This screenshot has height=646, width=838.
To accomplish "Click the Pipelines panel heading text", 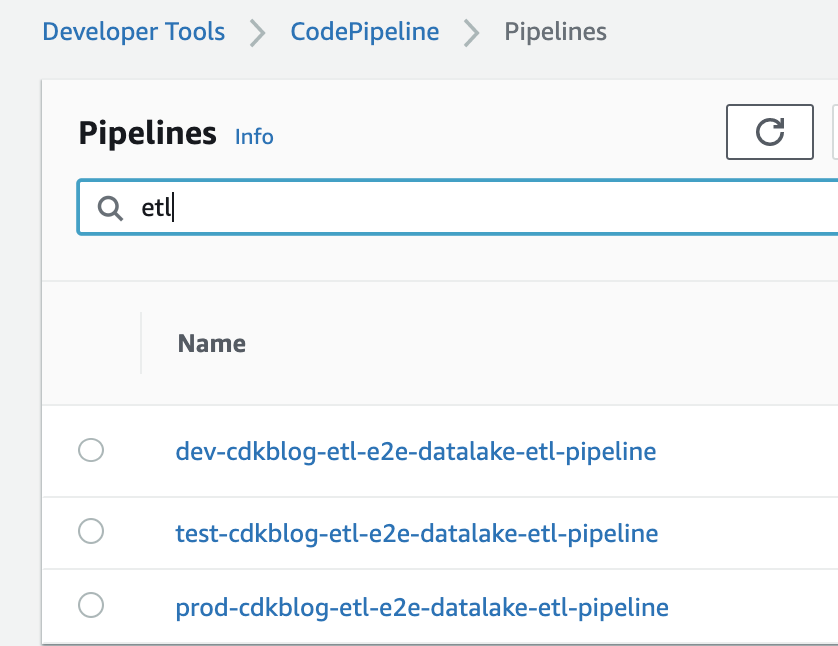I will (147, 132).
